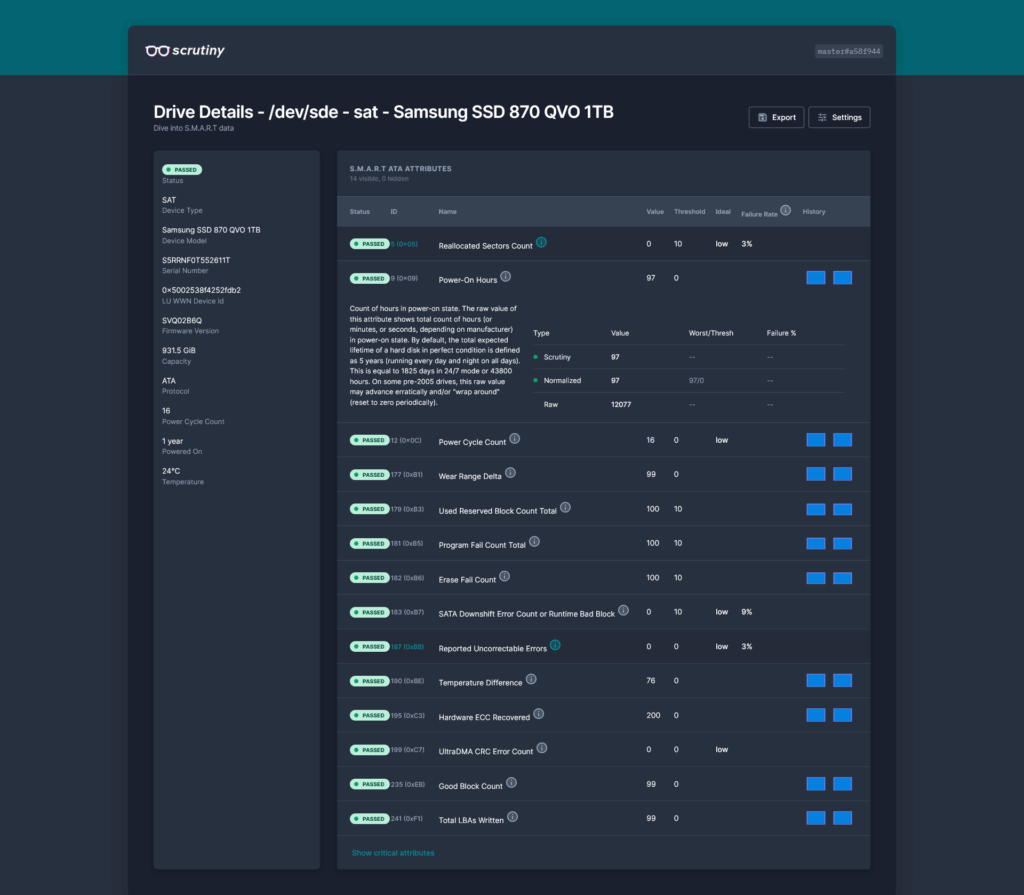Show info for Erase Fail Count
The image size is (1024, 895).
504,576
